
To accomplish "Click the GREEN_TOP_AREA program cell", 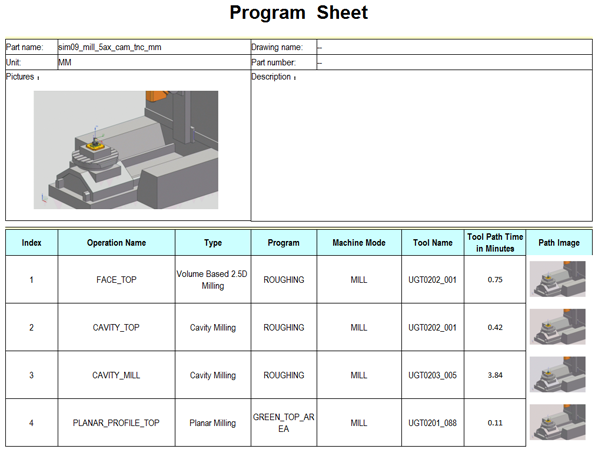I will (284, 422).
